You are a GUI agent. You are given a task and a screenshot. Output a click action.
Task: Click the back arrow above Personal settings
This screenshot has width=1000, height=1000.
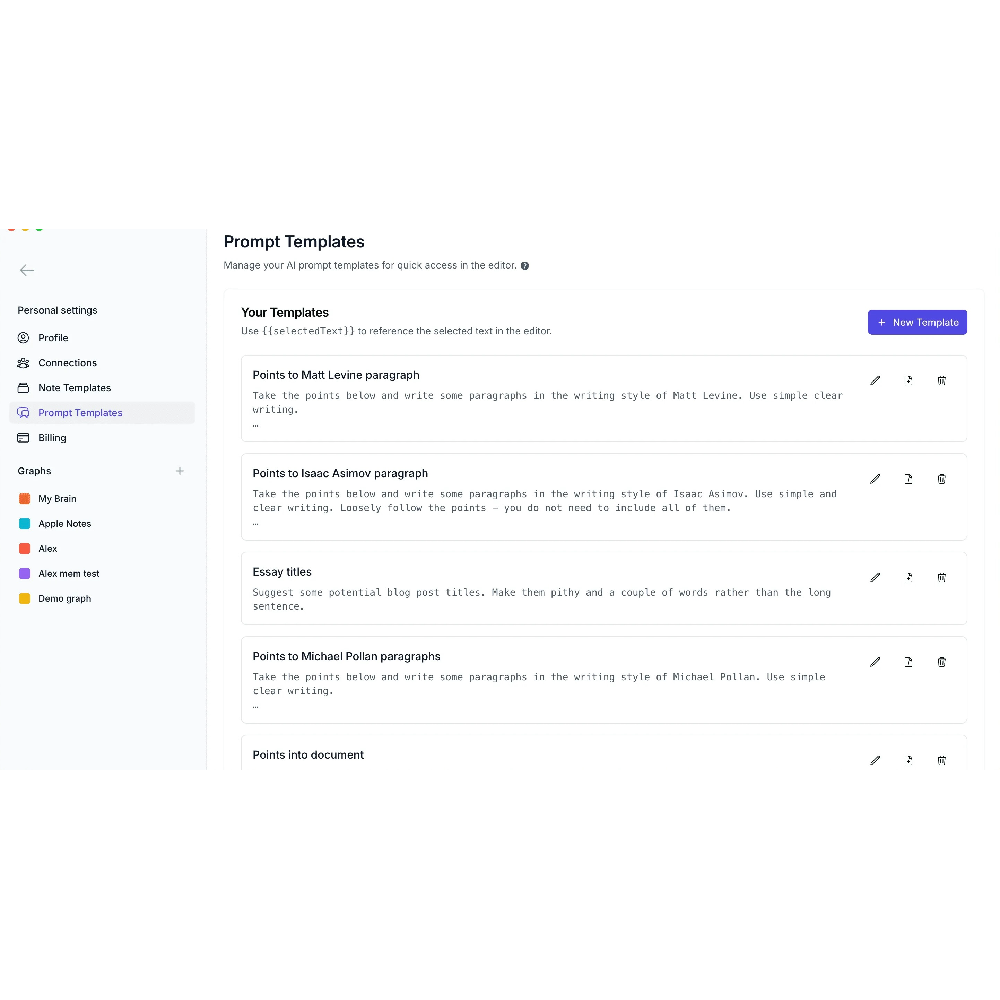tap(27, 270)
